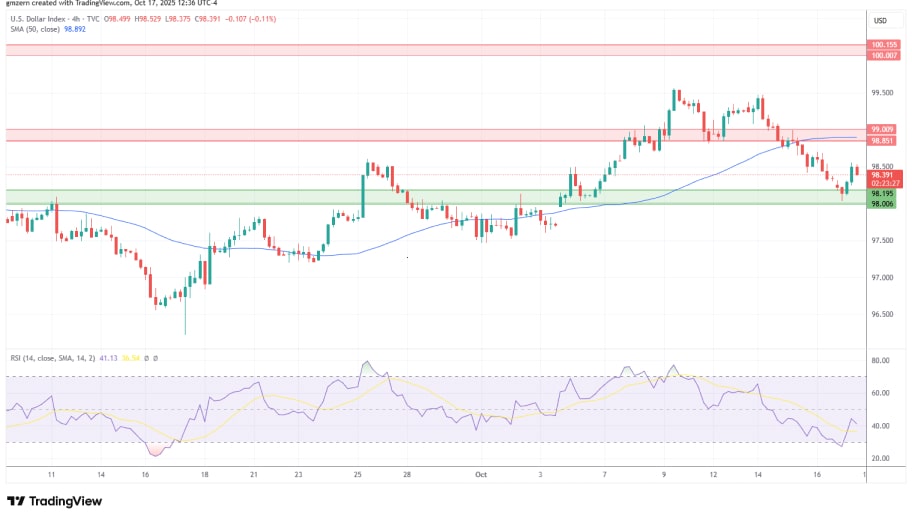The width and height of the screenshot is (912, 513).
Task: Select the green support zone rectangle
Action: tap(430, 197)
